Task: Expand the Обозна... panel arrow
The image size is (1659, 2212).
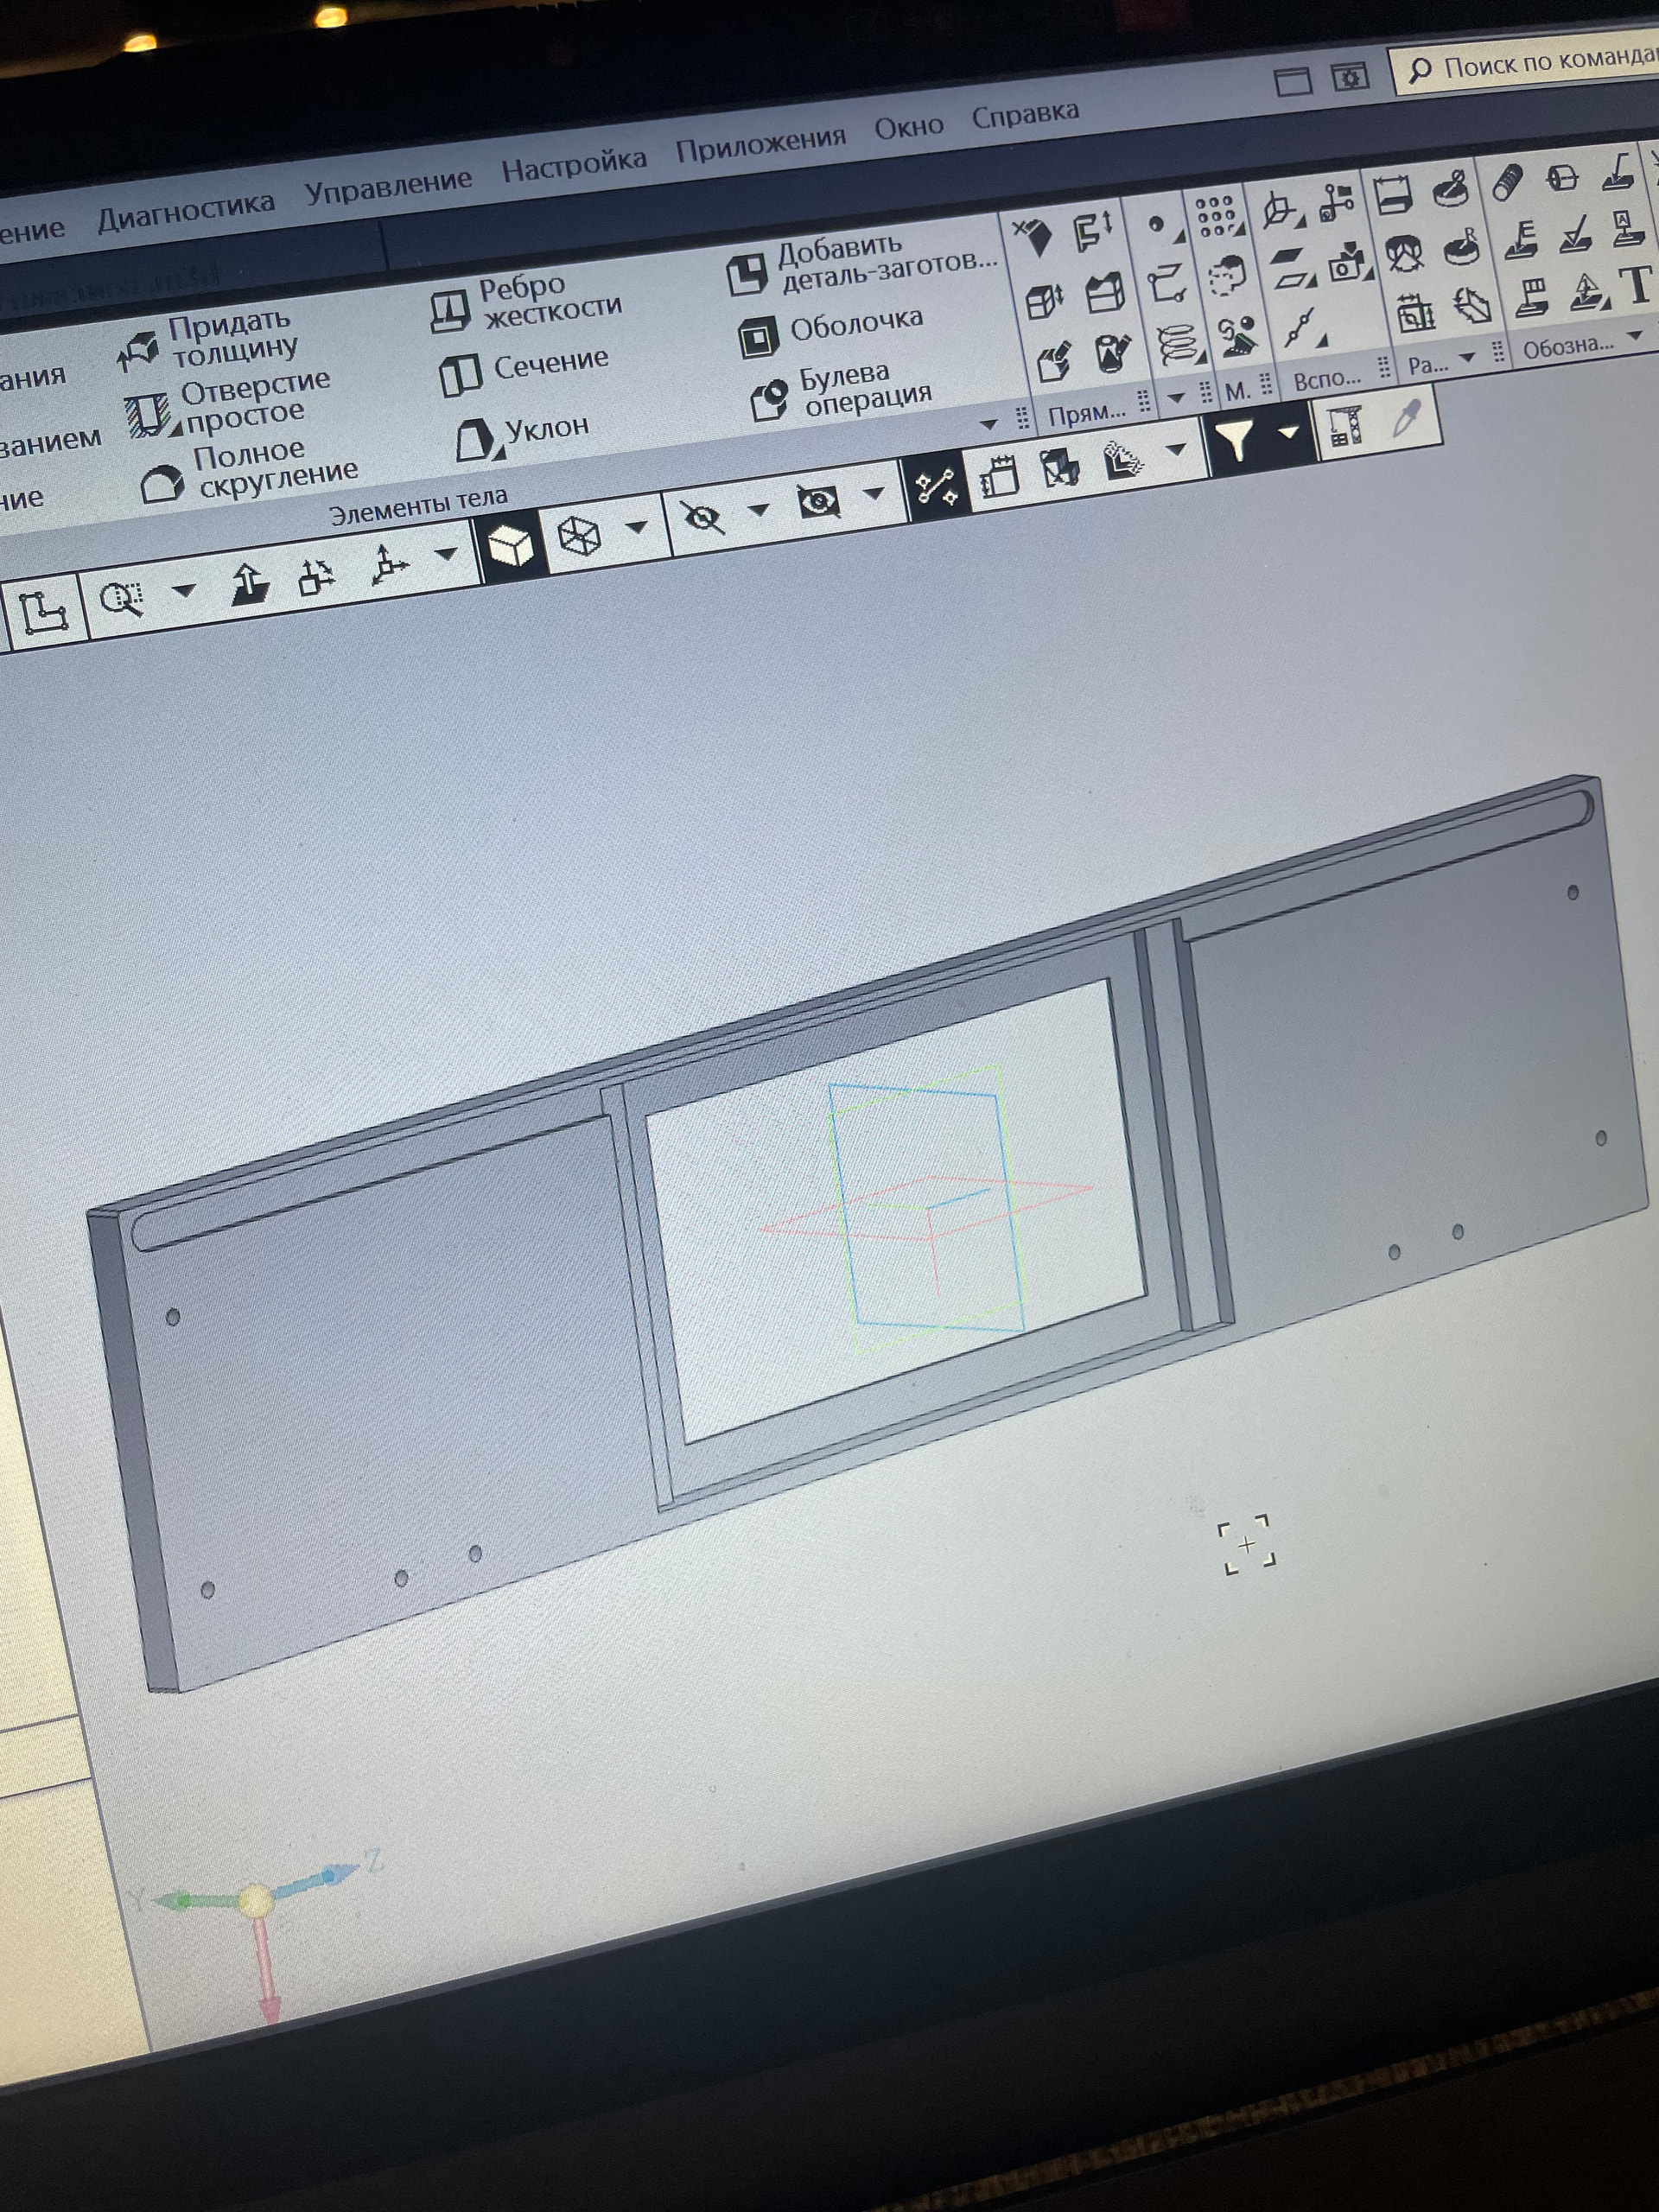Action: (x=1636, y=336)
